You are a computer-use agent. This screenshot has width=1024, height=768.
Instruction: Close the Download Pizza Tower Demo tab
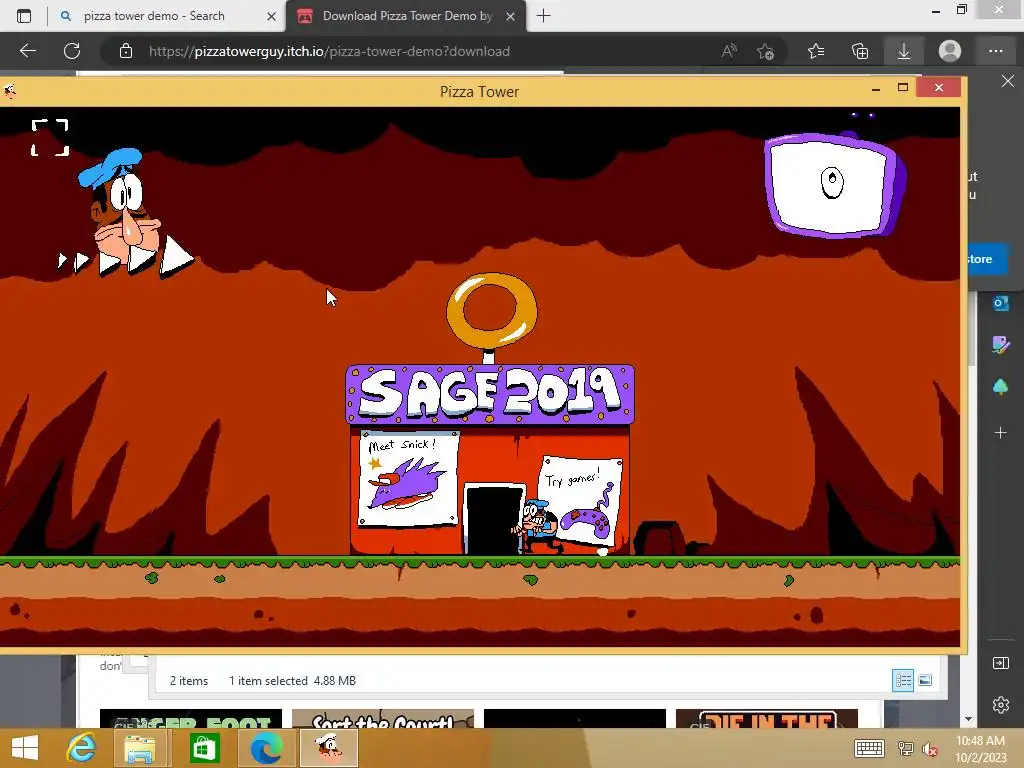point(511,16)
